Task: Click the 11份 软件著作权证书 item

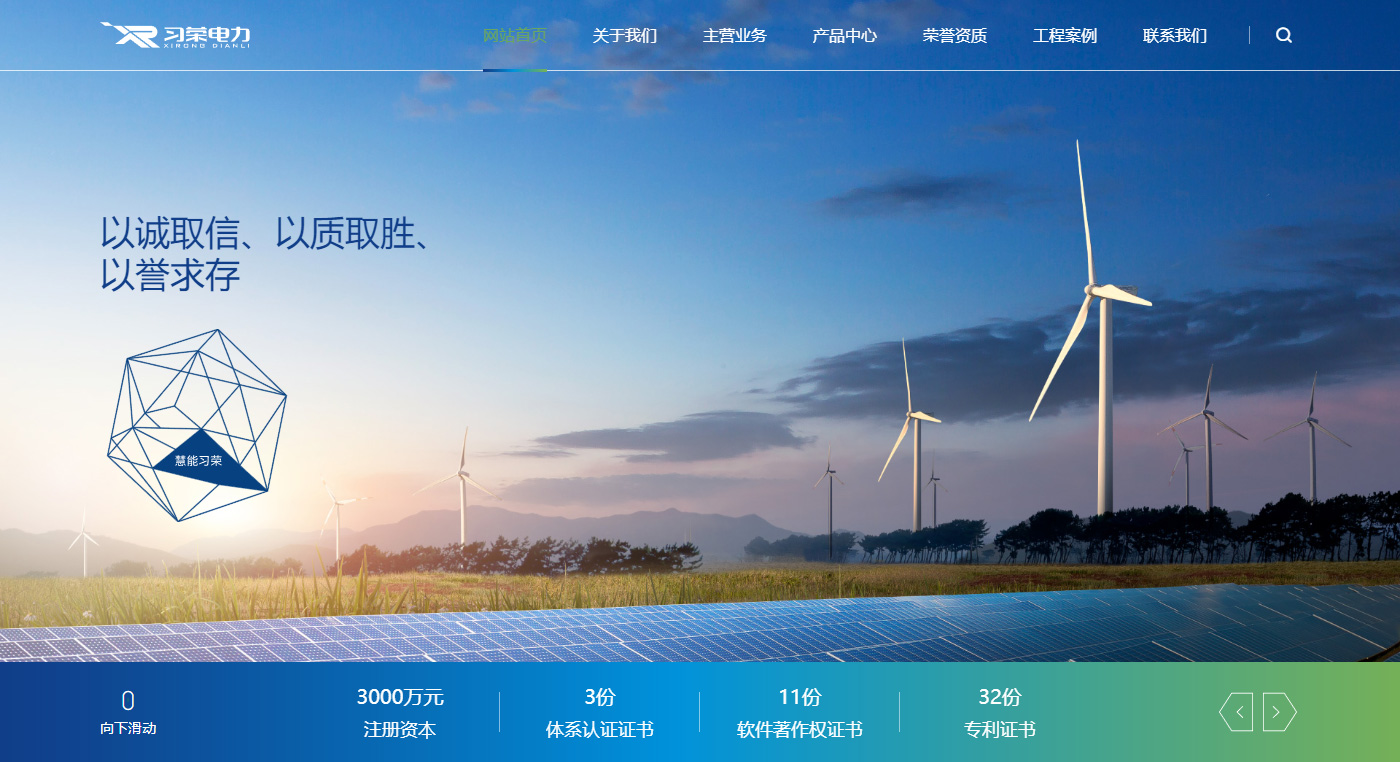Action: [x=800, y=712]
